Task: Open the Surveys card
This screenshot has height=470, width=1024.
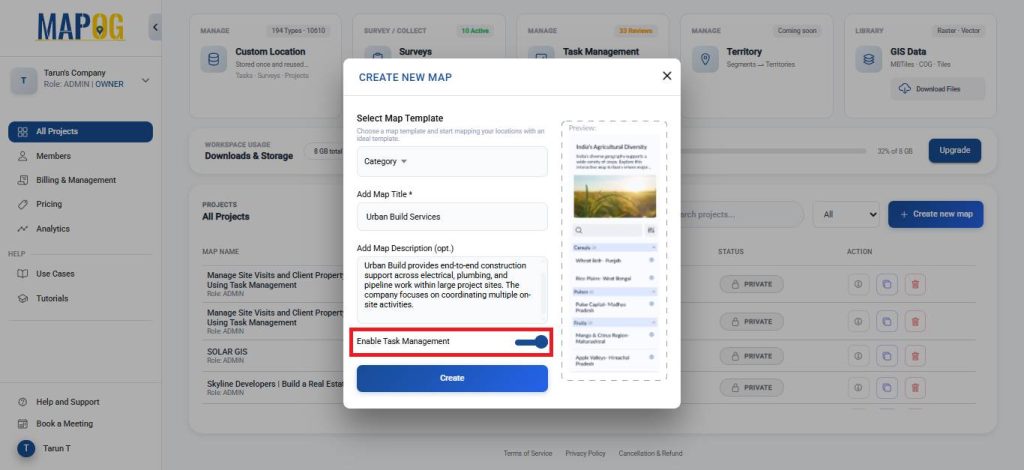Action: [x=429, y=66]
